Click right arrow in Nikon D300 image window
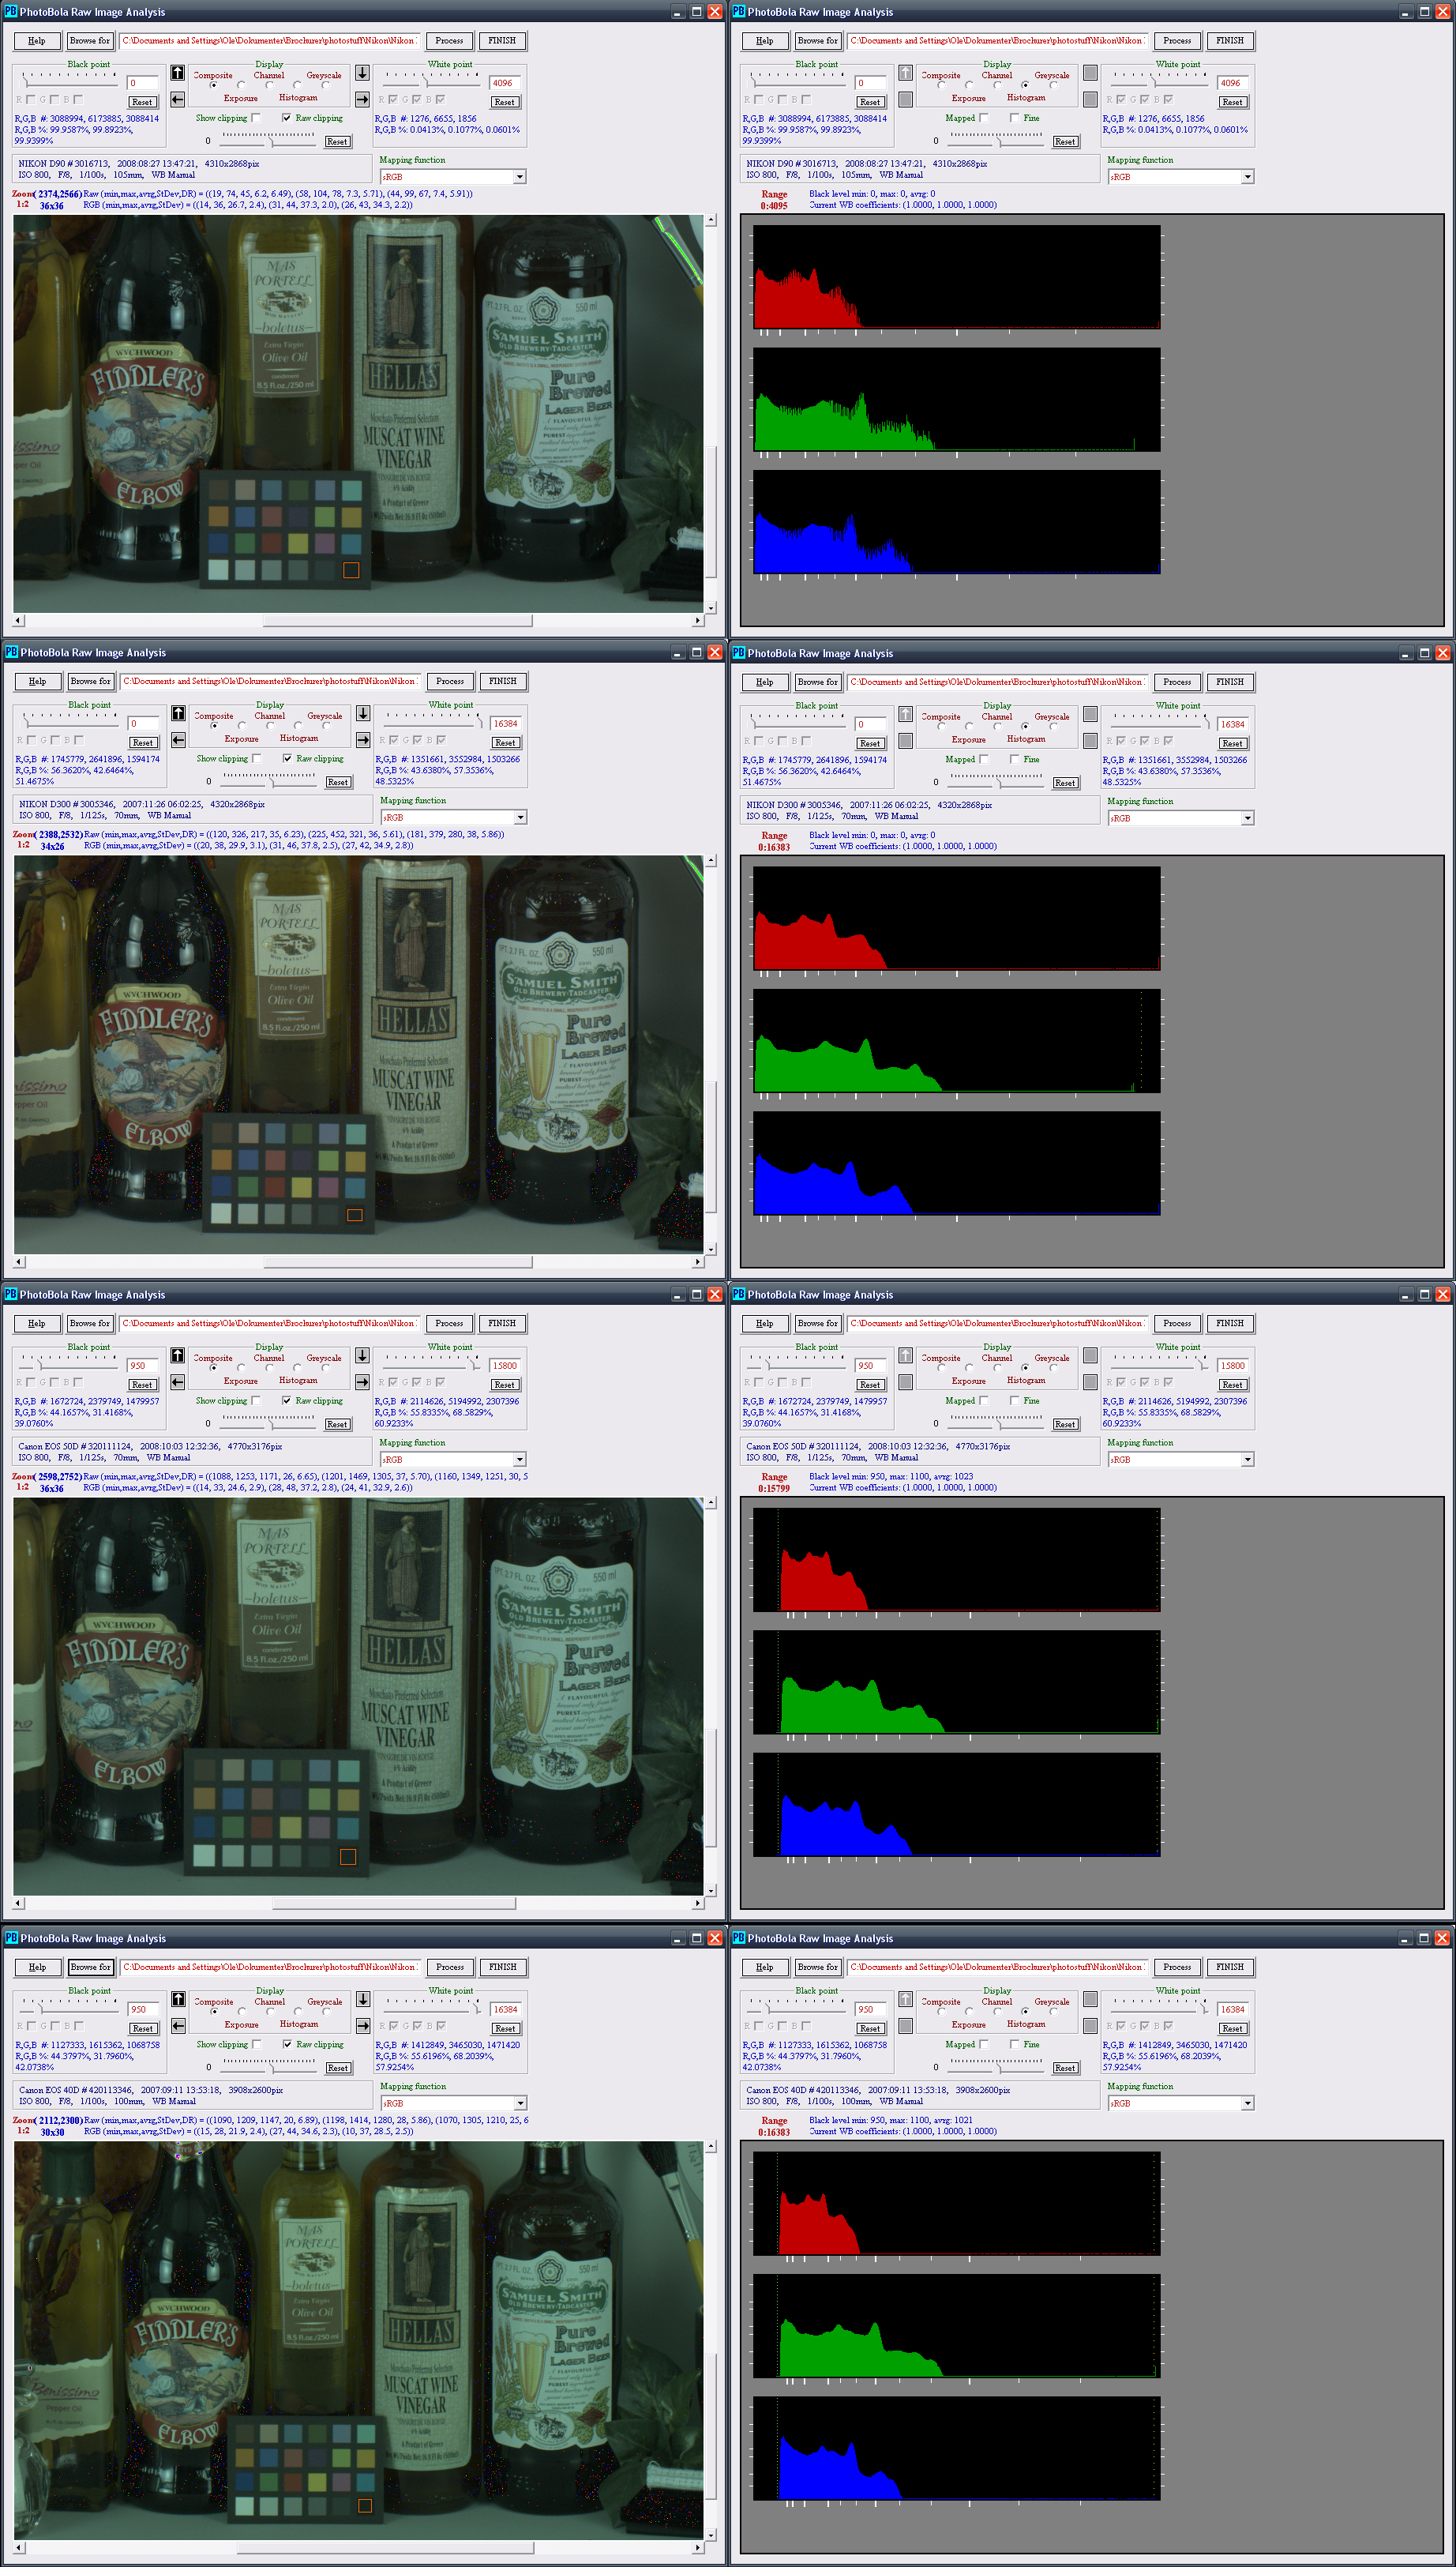 pyautogui.click(x=363, y=740)
